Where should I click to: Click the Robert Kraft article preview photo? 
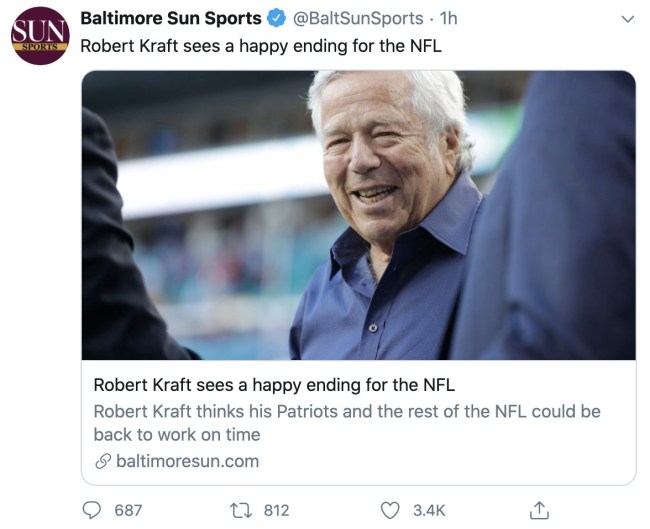pos(358,215)
